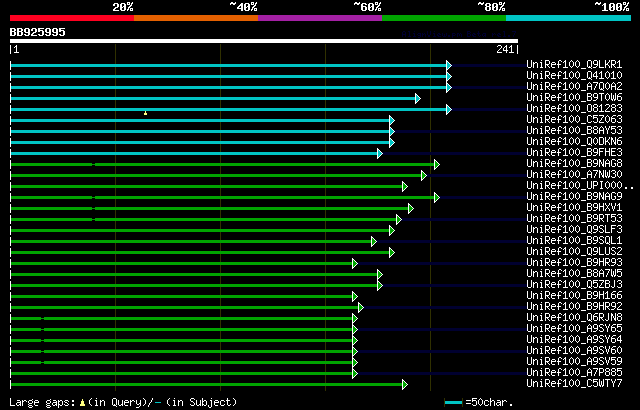Click the arrowhead ending the C5Z063 alignment bar
The width and height of the screenshot is (640, 410).
click(x=392, y=120)
